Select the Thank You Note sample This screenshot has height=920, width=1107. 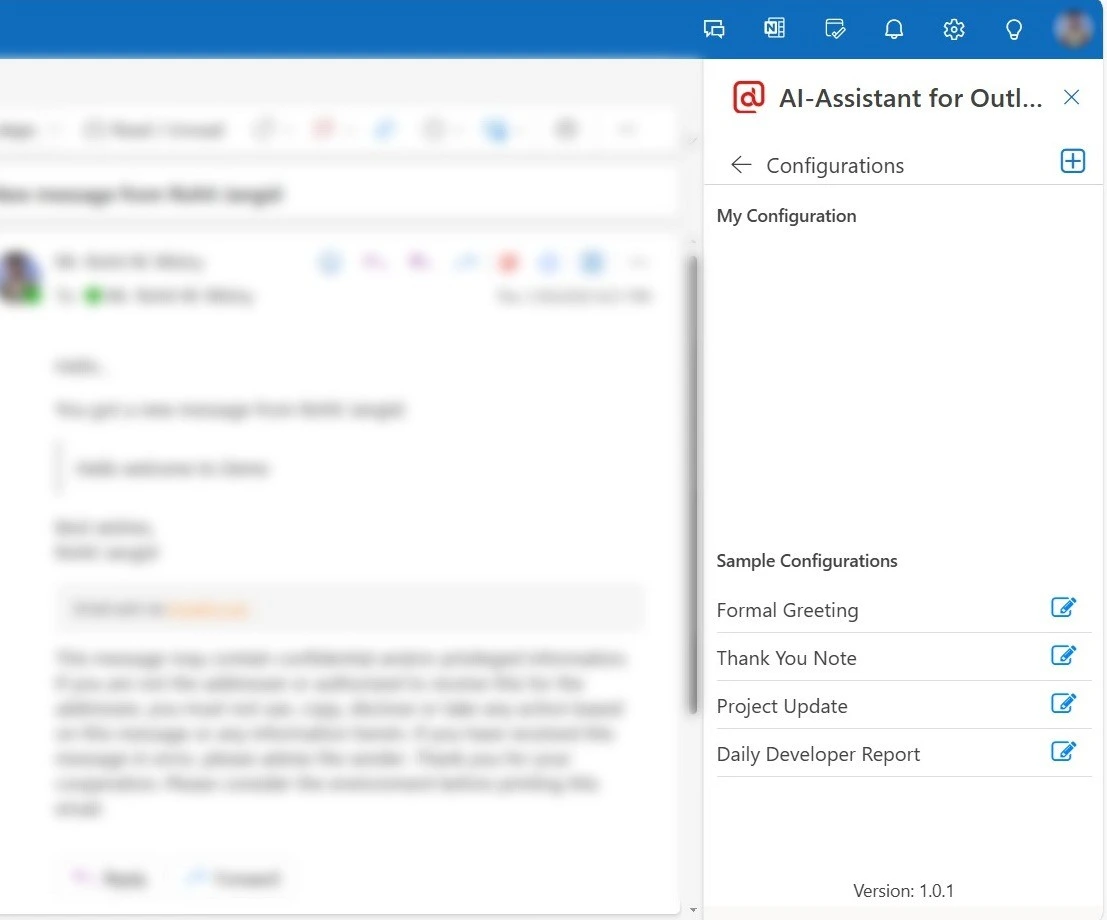coord(786,657)
